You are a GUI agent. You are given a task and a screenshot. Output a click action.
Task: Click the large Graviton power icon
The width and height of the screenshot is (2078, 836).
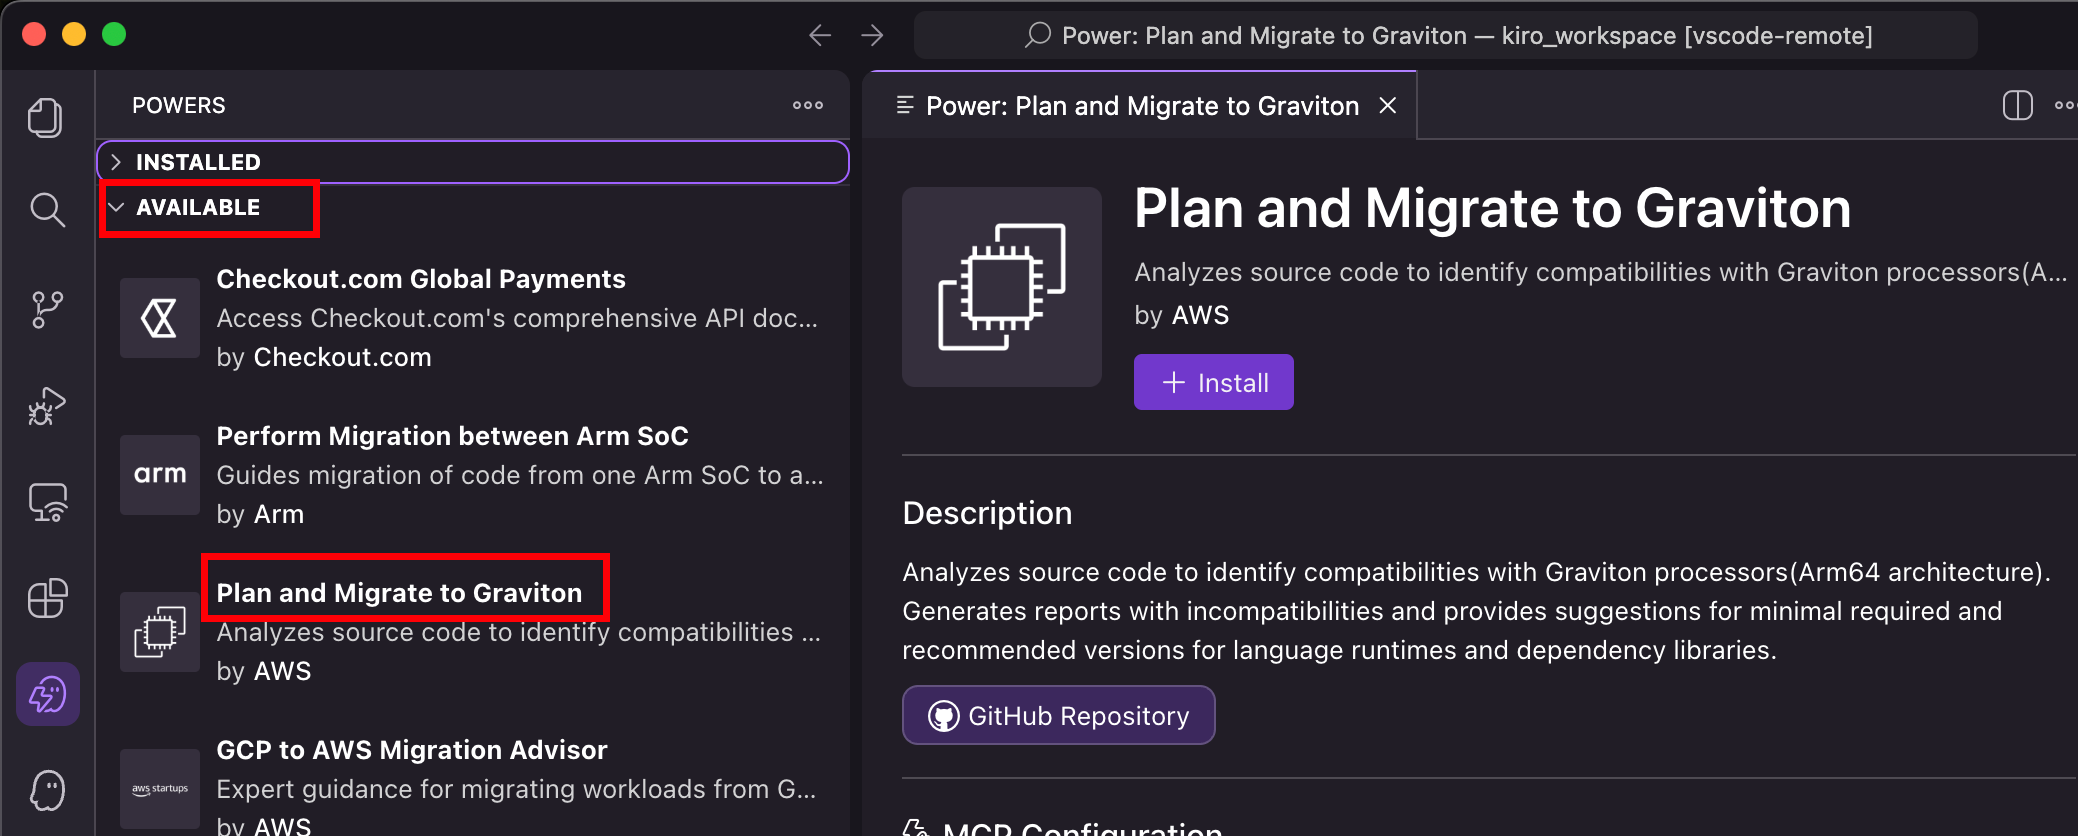(x=1002, y=287)
